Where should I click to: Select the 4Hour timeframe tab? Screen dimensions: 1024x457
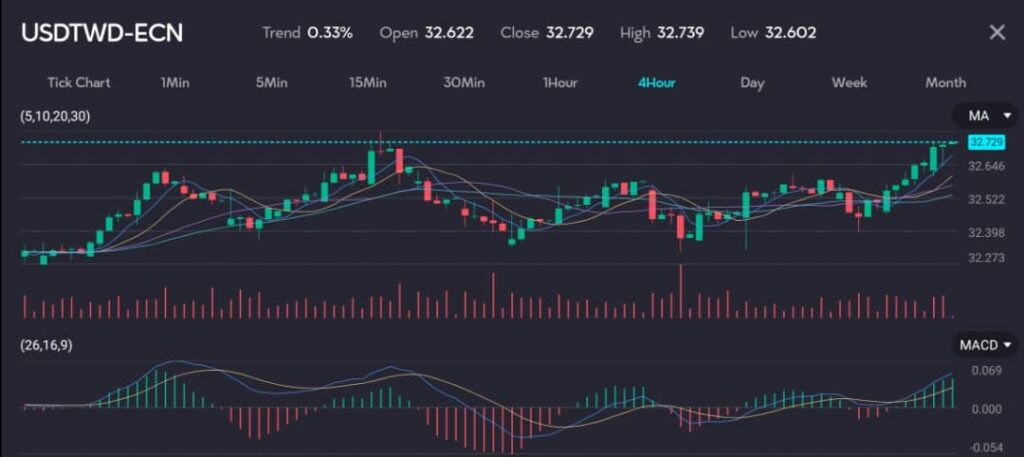click(x=657, y=82)
